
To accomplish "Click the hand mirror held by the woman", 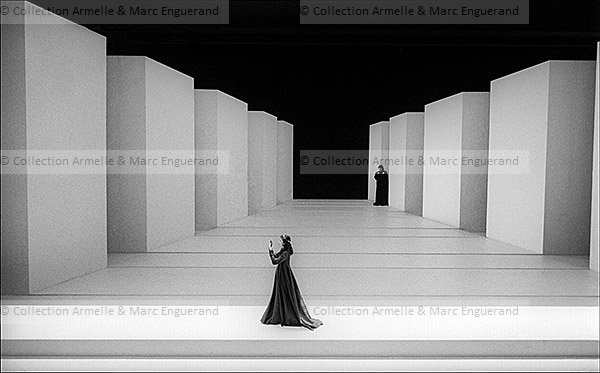I will (271, 244).
